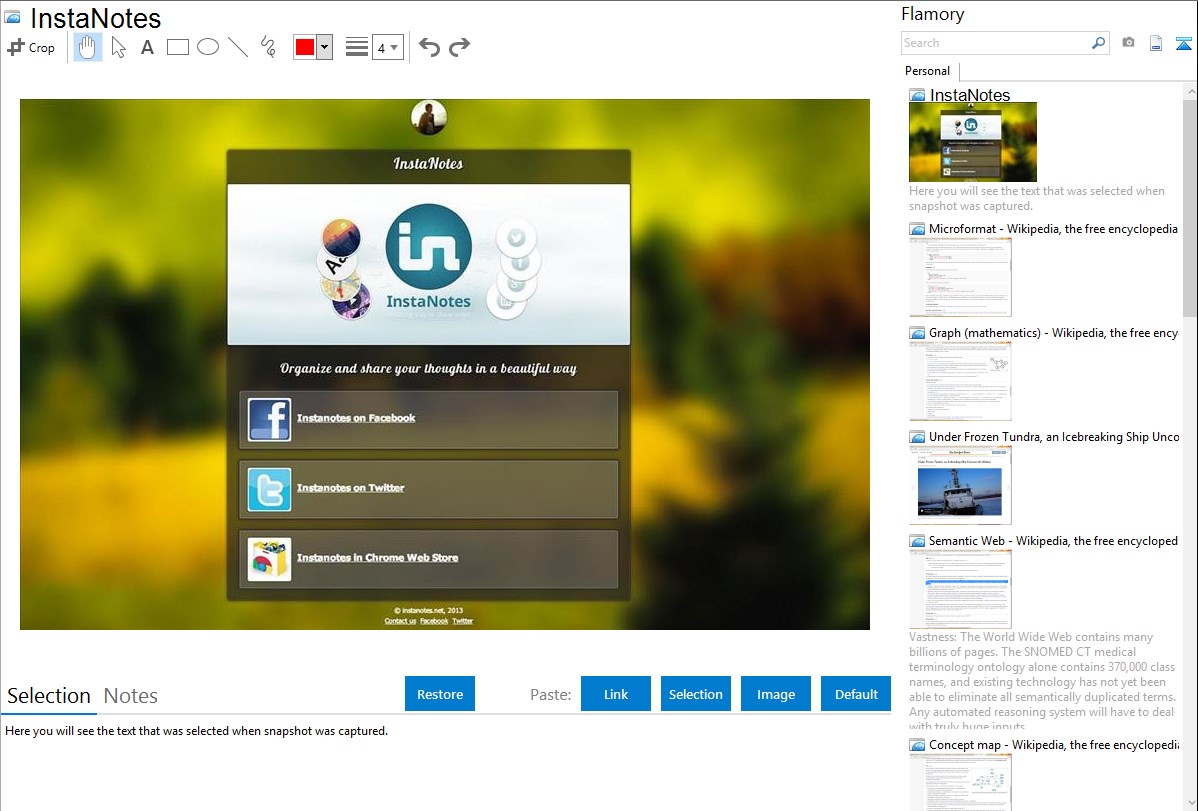Activate the hand pan tool
1198x811 pixels.
88,47
